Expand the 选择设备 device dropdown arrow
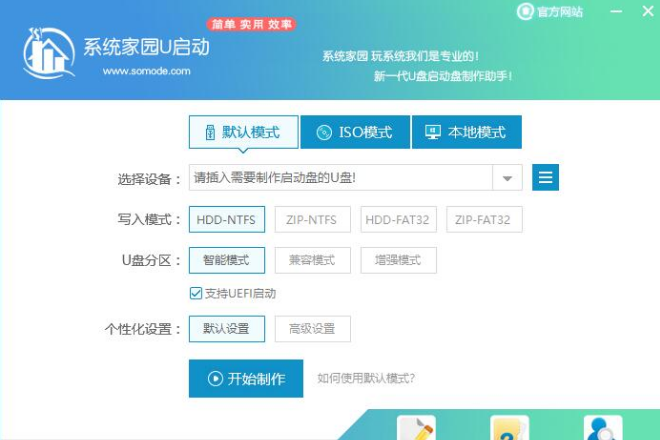Image resolution: width=660 pixels, height=440 pixels. click(507, 178)
